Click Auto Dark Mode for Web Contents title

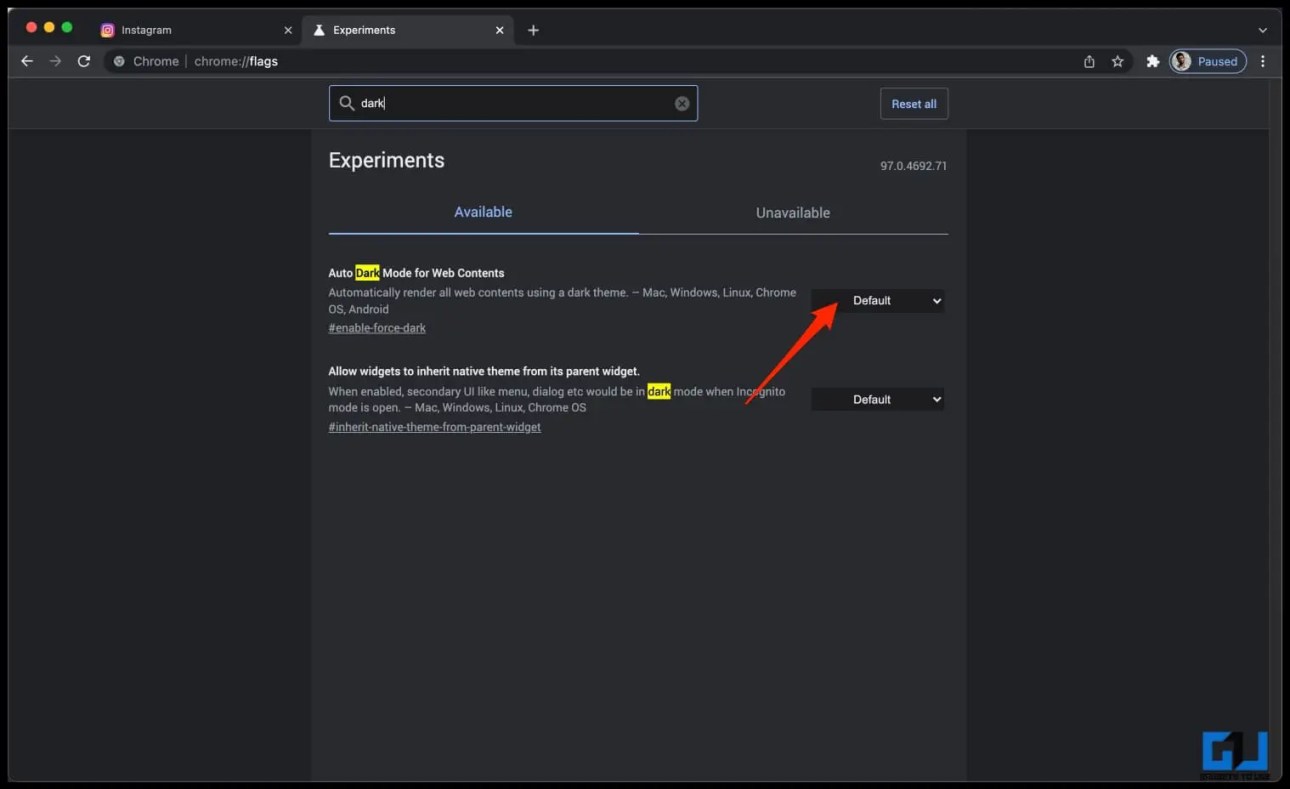click(x=417, y=273)
